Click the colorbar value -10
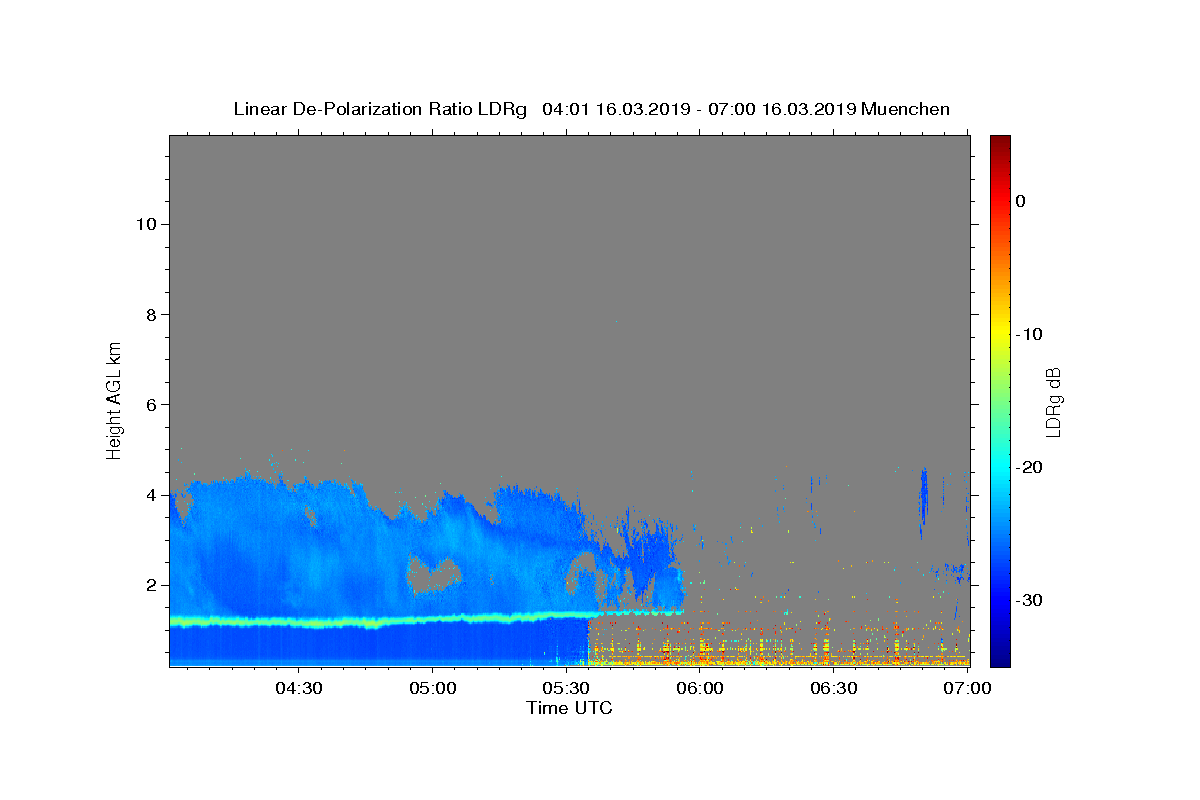Screen dimensions: 1200x800 point(1029,334)
